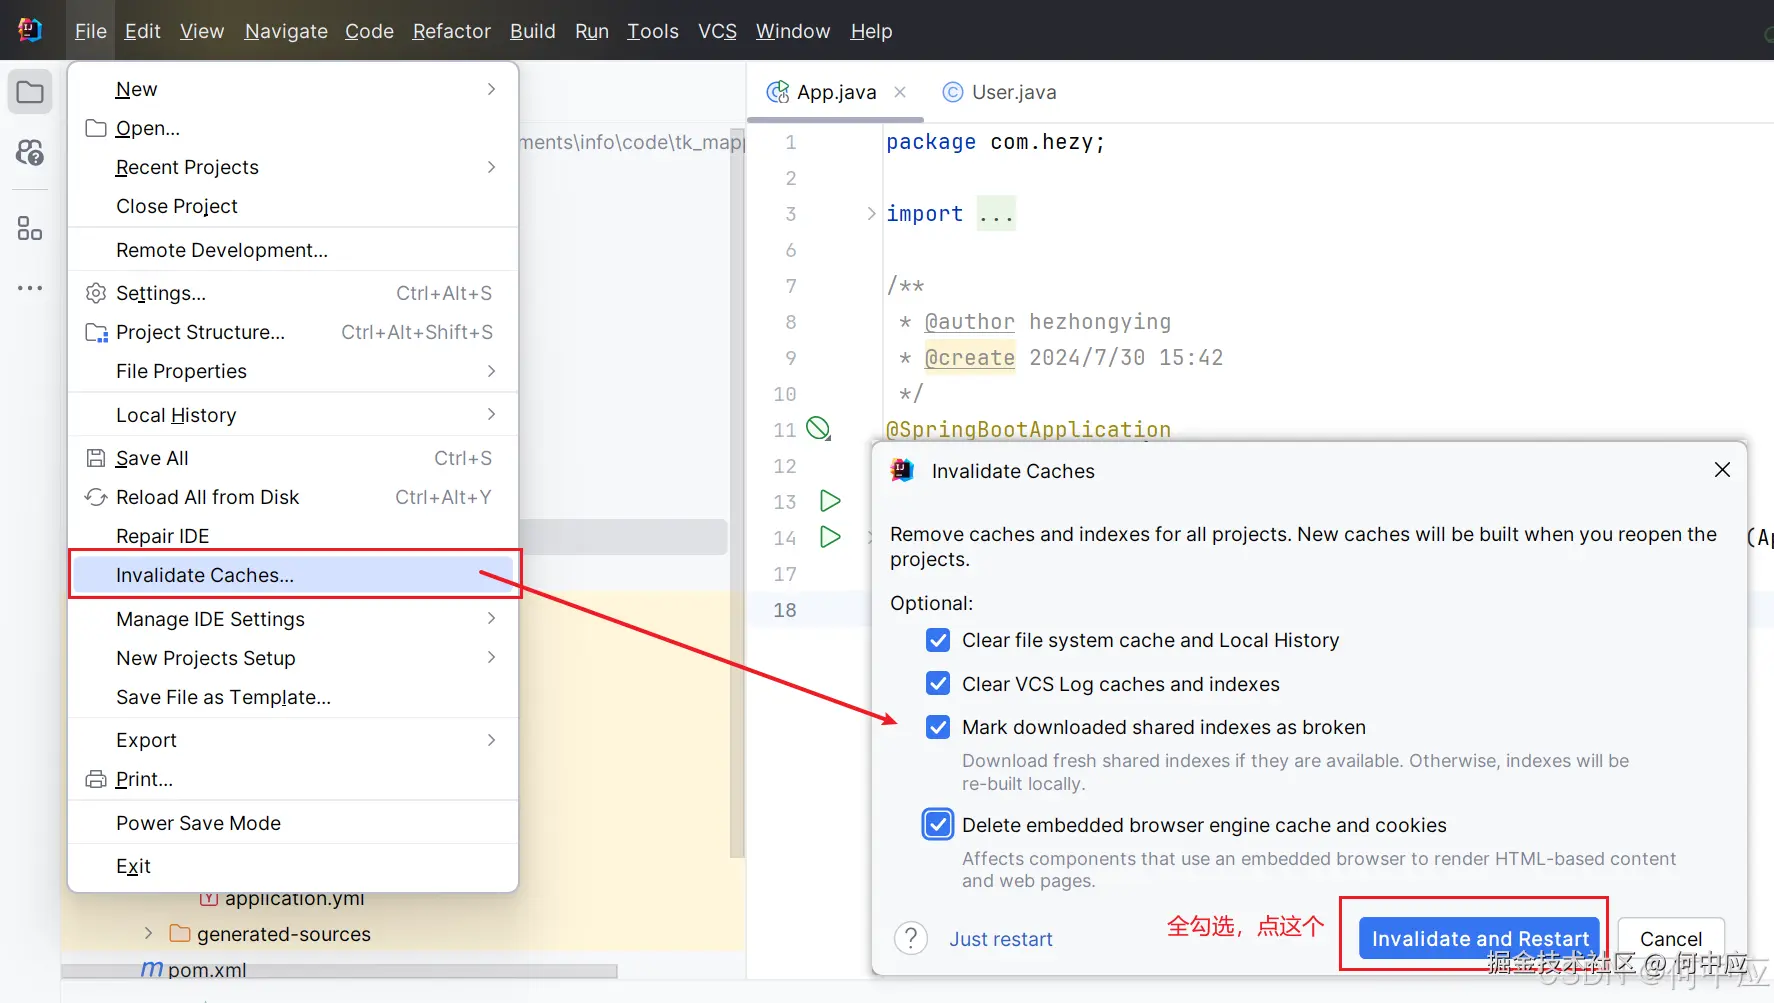The image size is (1774, 1003).
Task: Click the project tree vertical scrollbar
Action: tap(737, 492)
